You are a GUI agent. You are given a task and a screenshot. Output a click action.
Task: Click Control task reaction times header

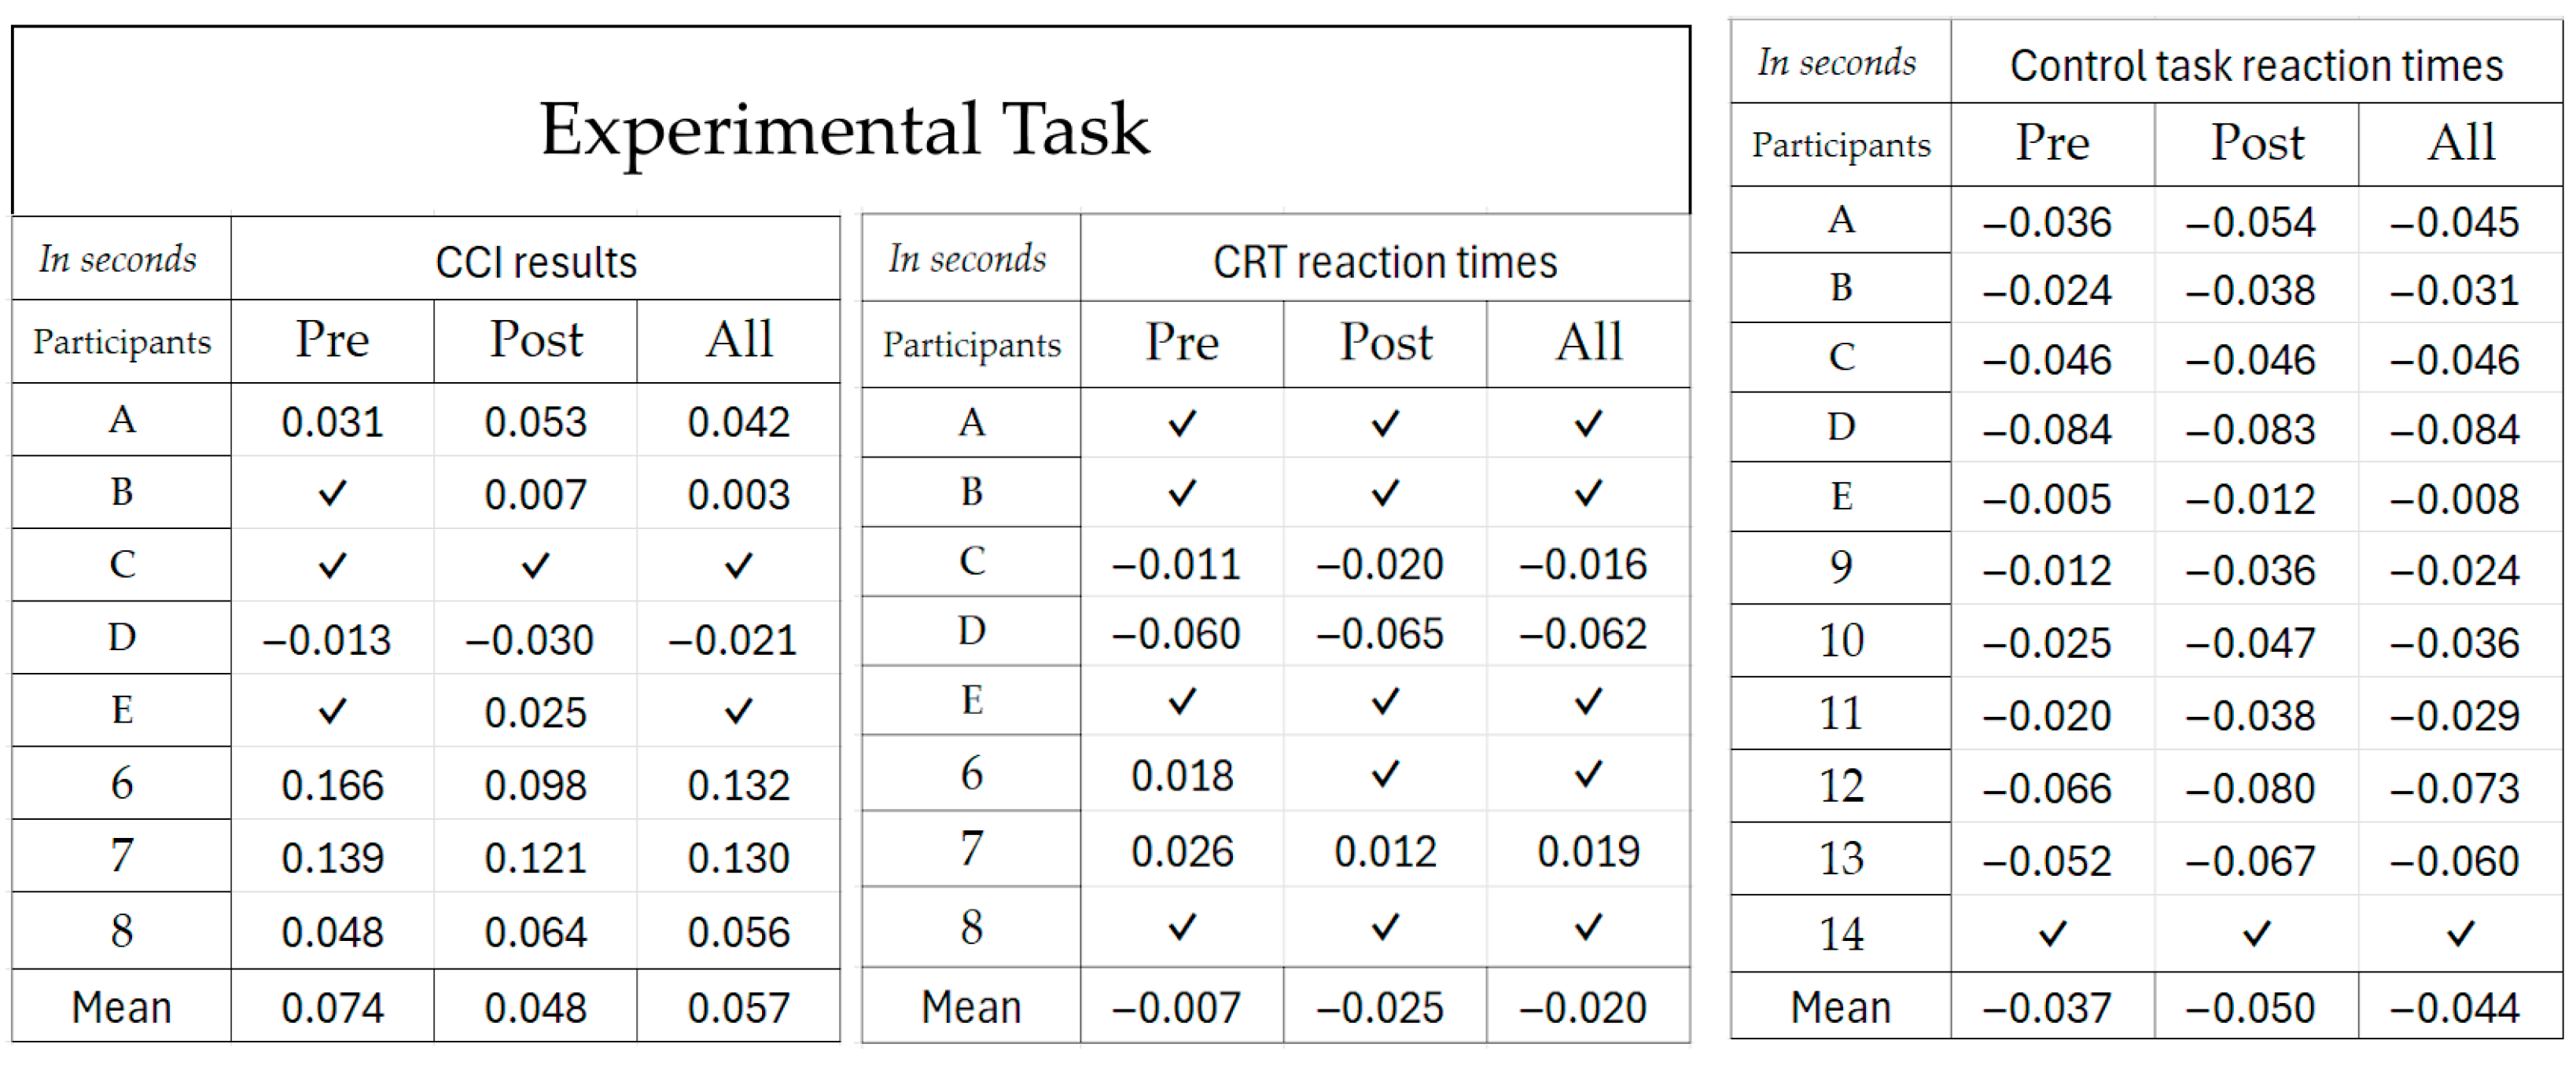click(x=2256, y=66)
